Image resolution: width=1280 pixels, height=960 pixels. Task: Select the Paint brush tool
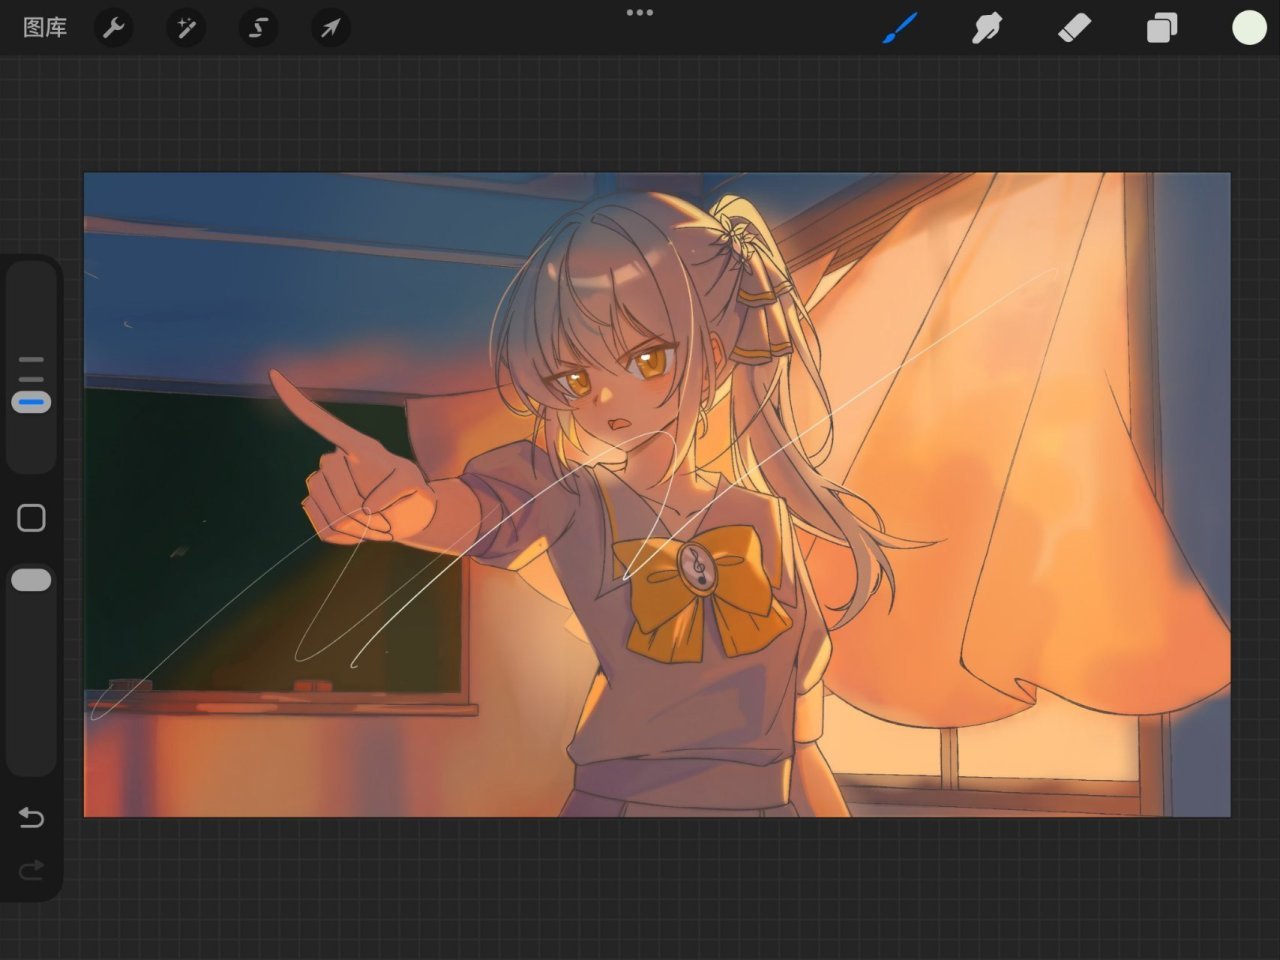[x=900, y=28]
